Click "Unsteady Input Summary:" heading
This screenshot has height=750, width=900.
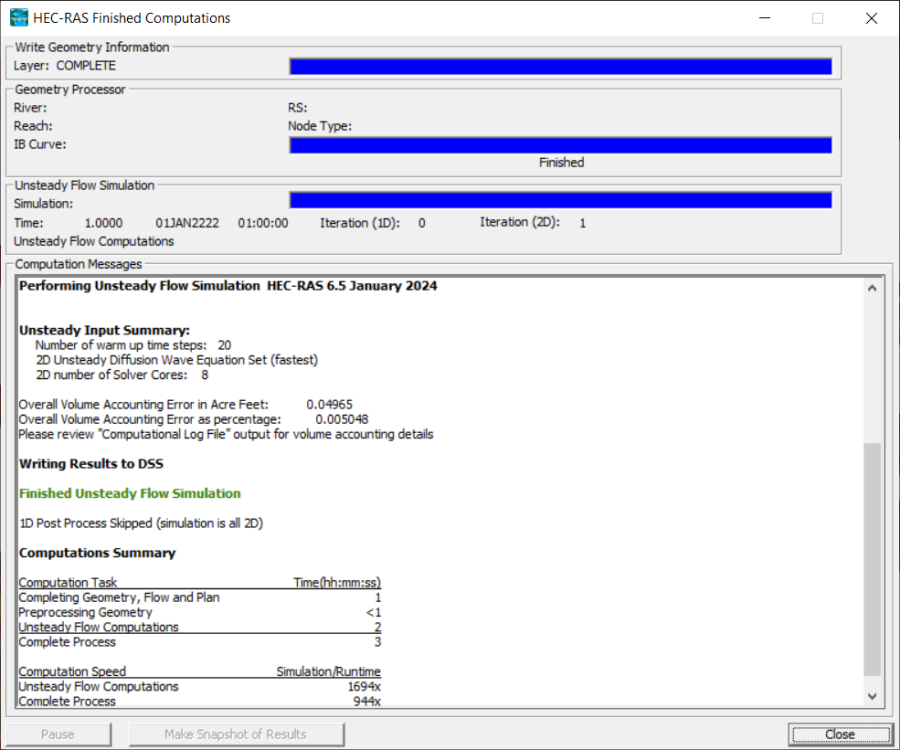click(x=104, y=330)
